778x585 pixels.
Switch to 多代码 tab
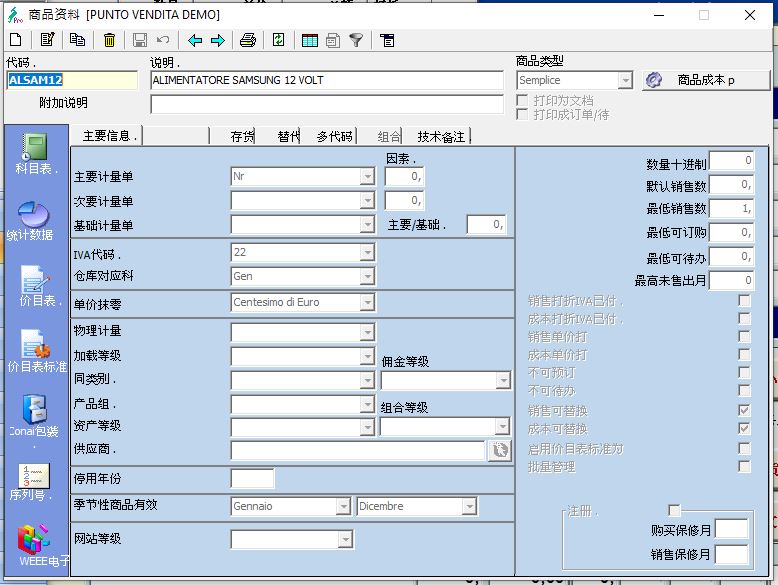pos(335,136)
